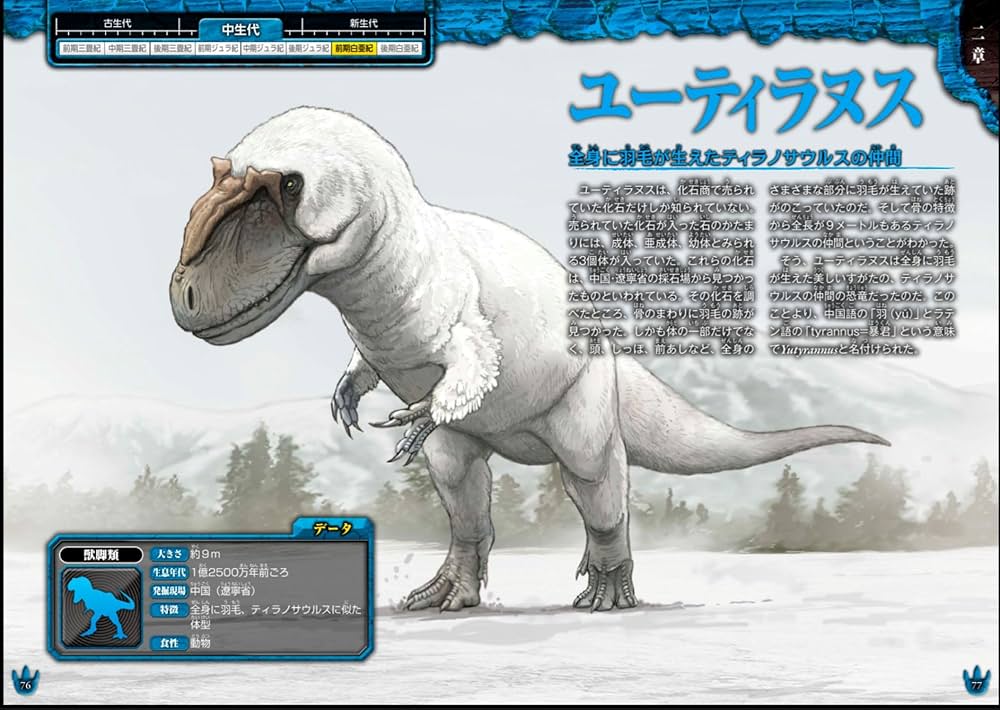Click the page 76 footprint icon
1000x710 pixels.
pos(24,680)
